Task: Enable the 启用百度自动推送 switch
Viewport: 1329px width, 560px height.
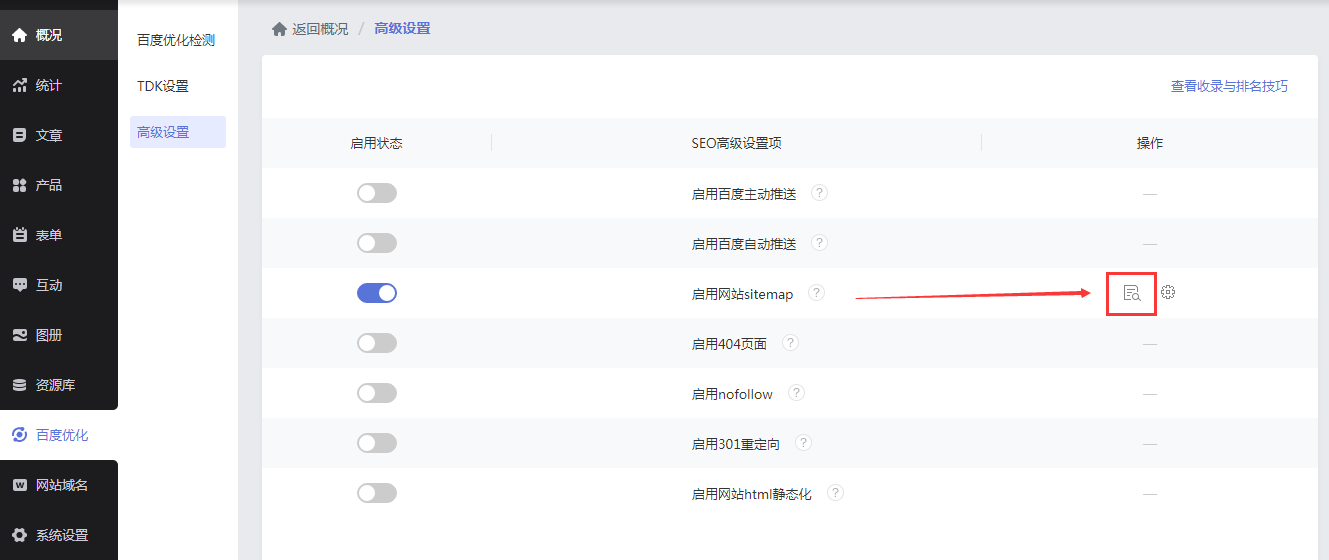Action: tap(377, 243)
